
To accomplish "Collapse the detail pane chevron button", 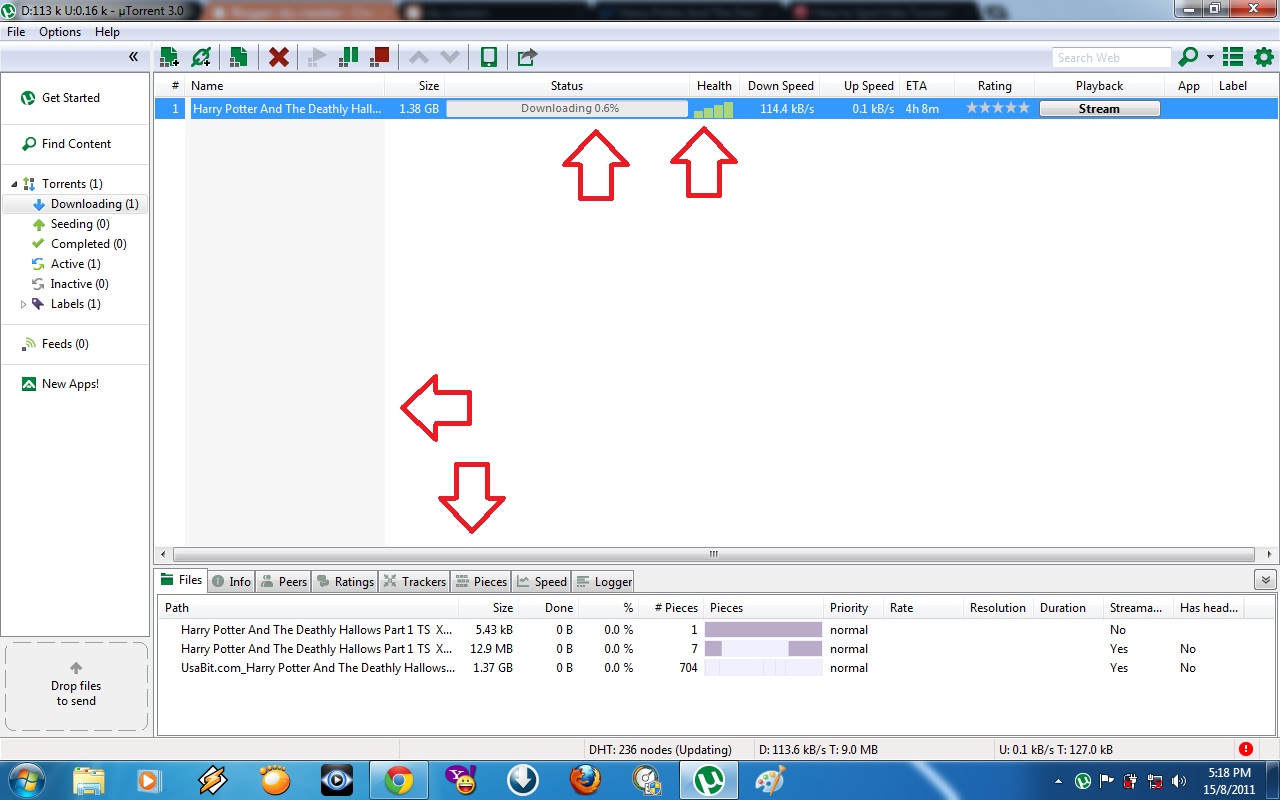I will click(x=1264, y=580).
